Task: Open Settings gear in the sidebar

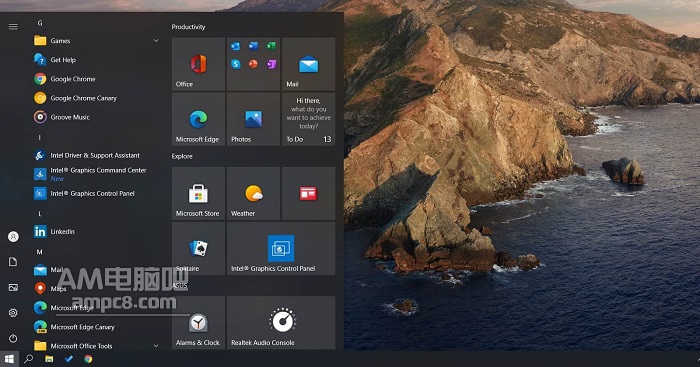Action: pos(13,313)
